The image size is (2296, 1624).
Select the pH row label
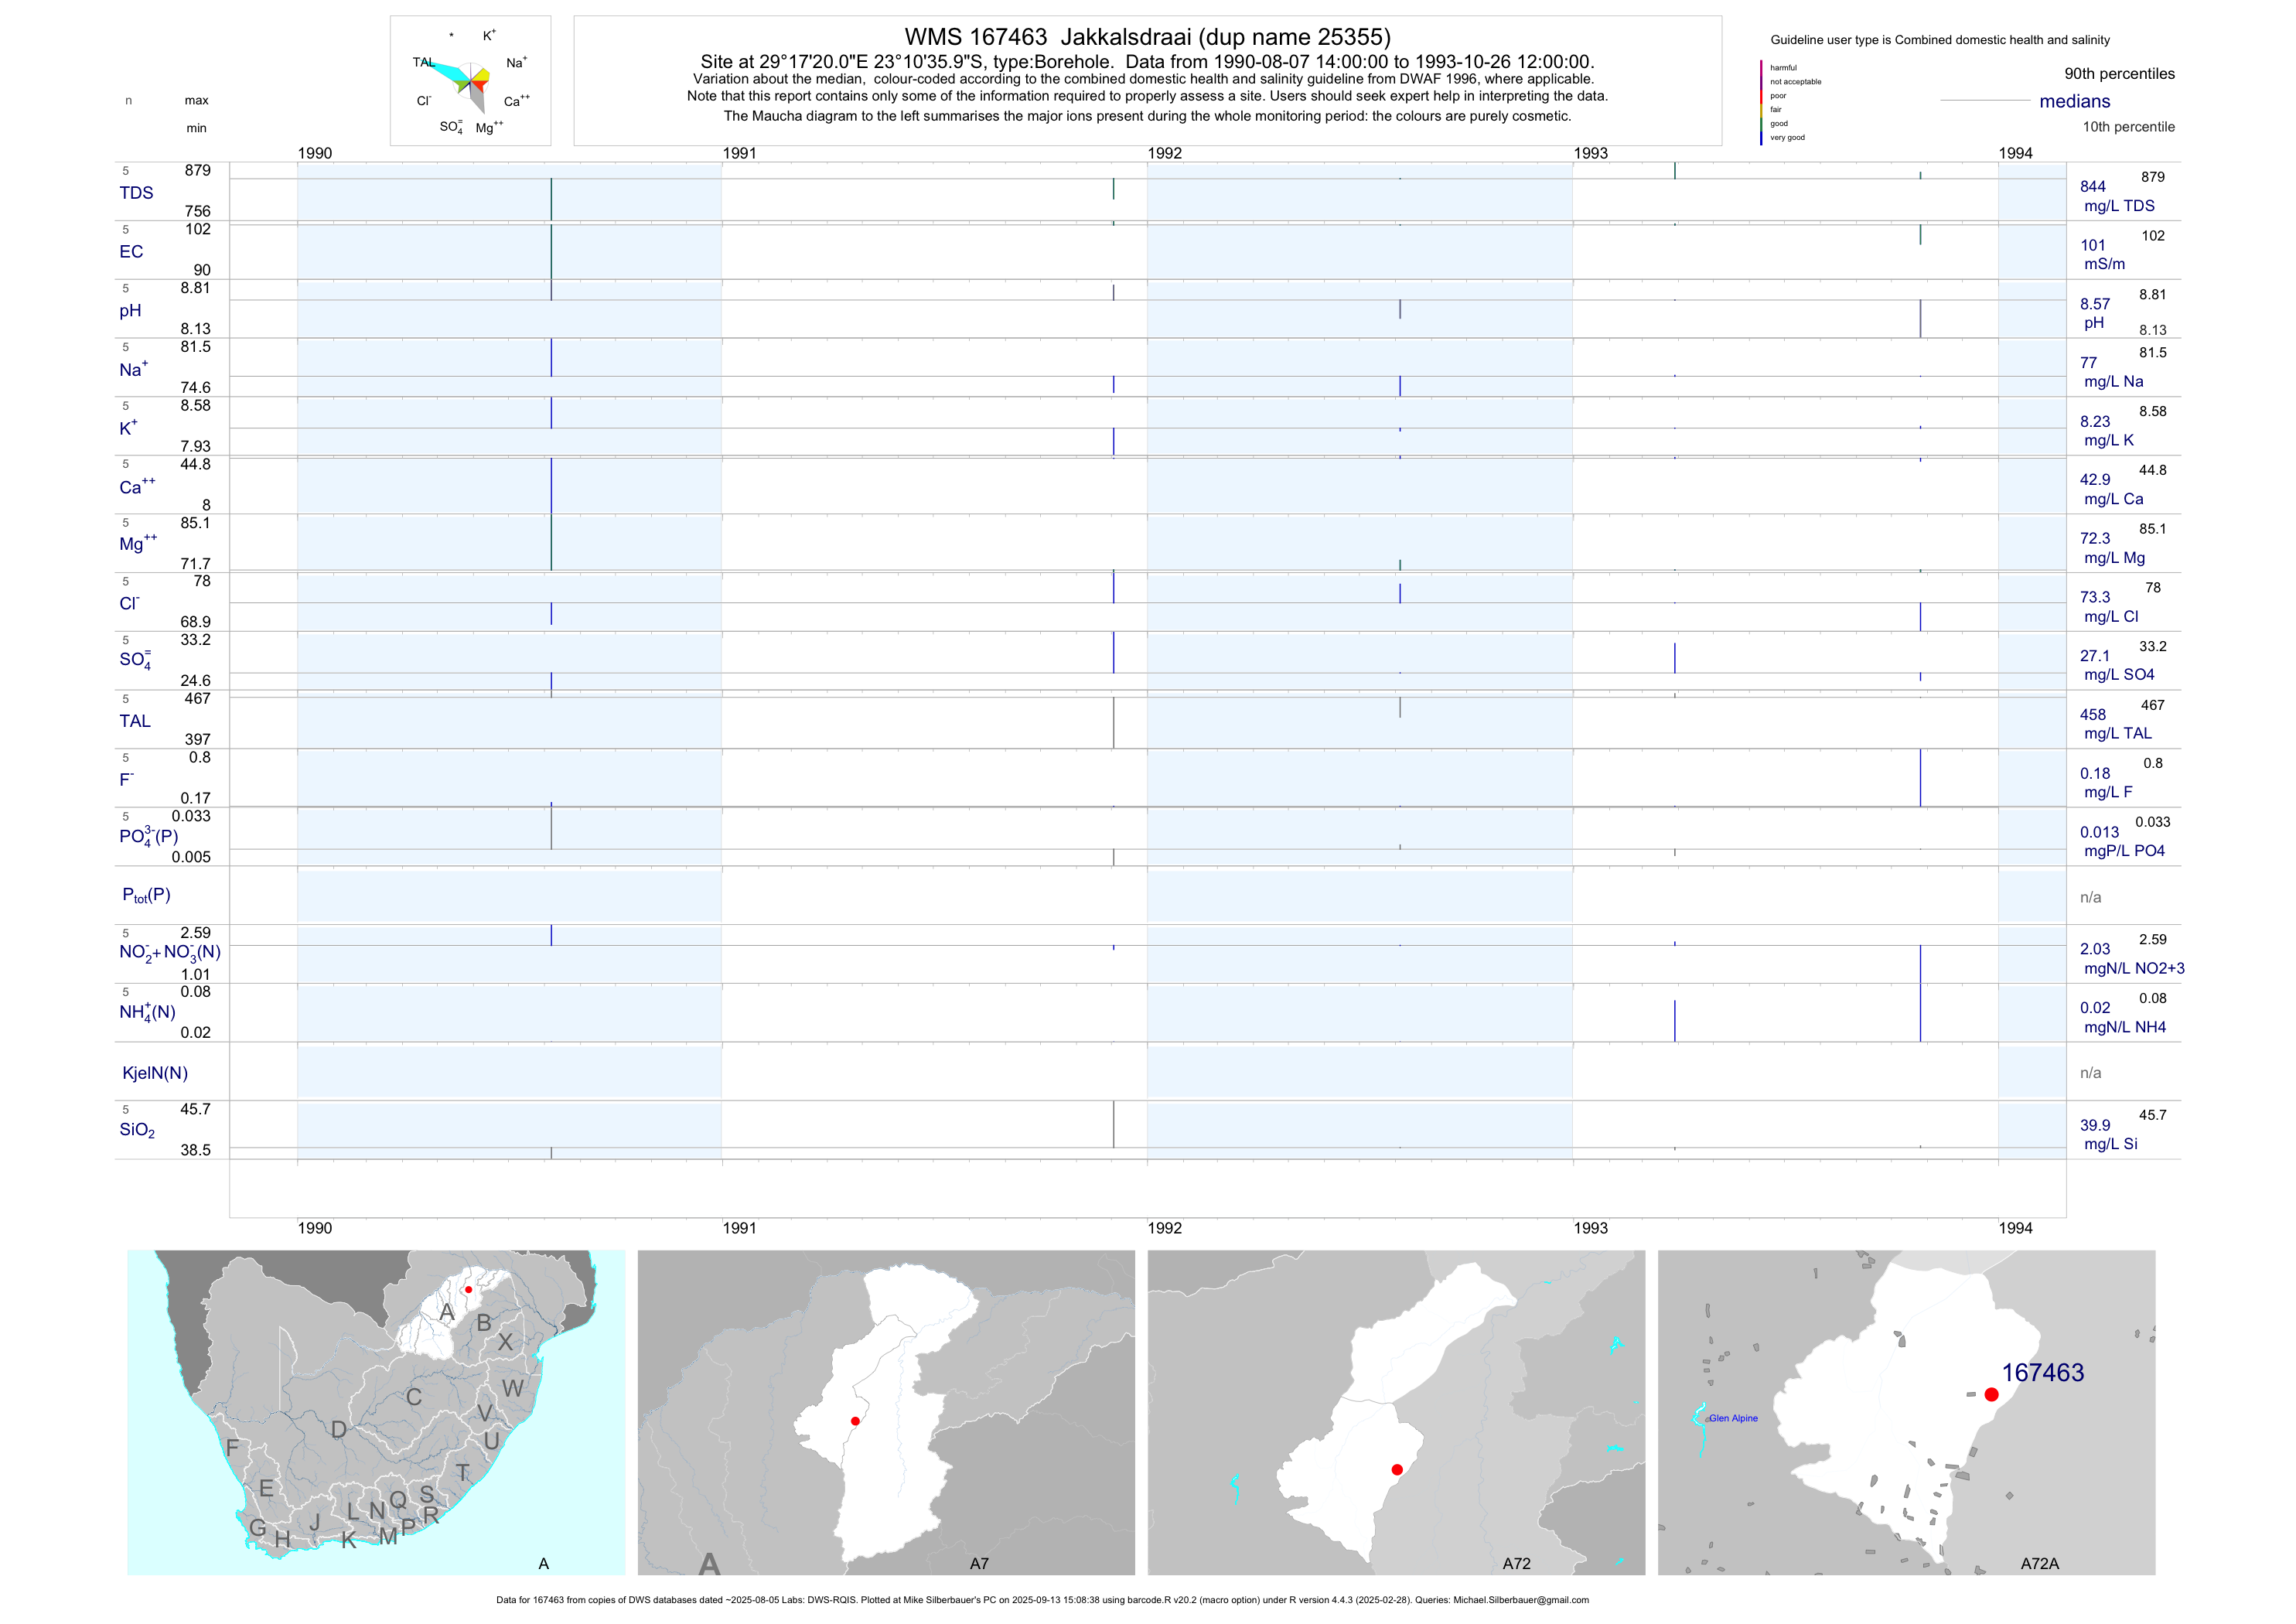click(130, 311)
